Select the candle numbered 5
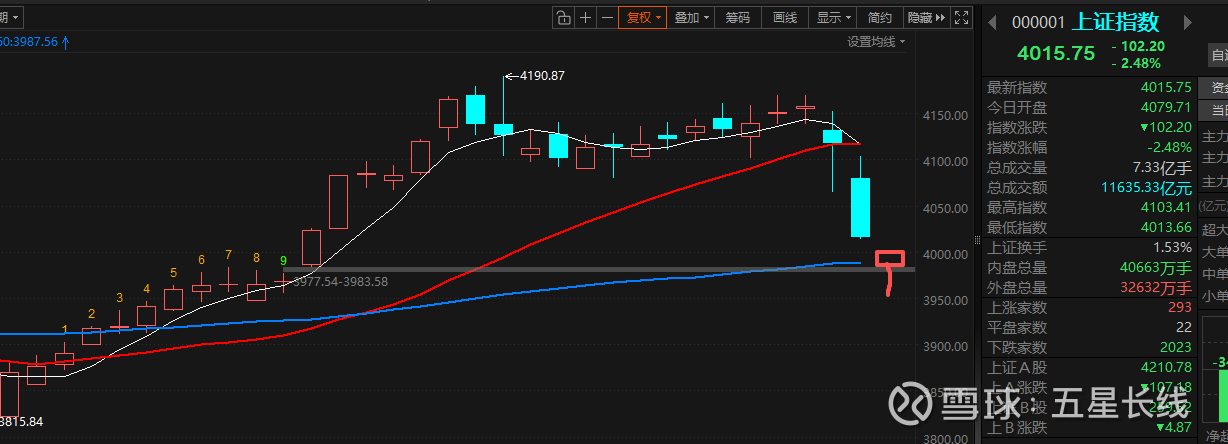Image resolution: width=1228 pixels, height=444 pixels. [x=174, y=298]
